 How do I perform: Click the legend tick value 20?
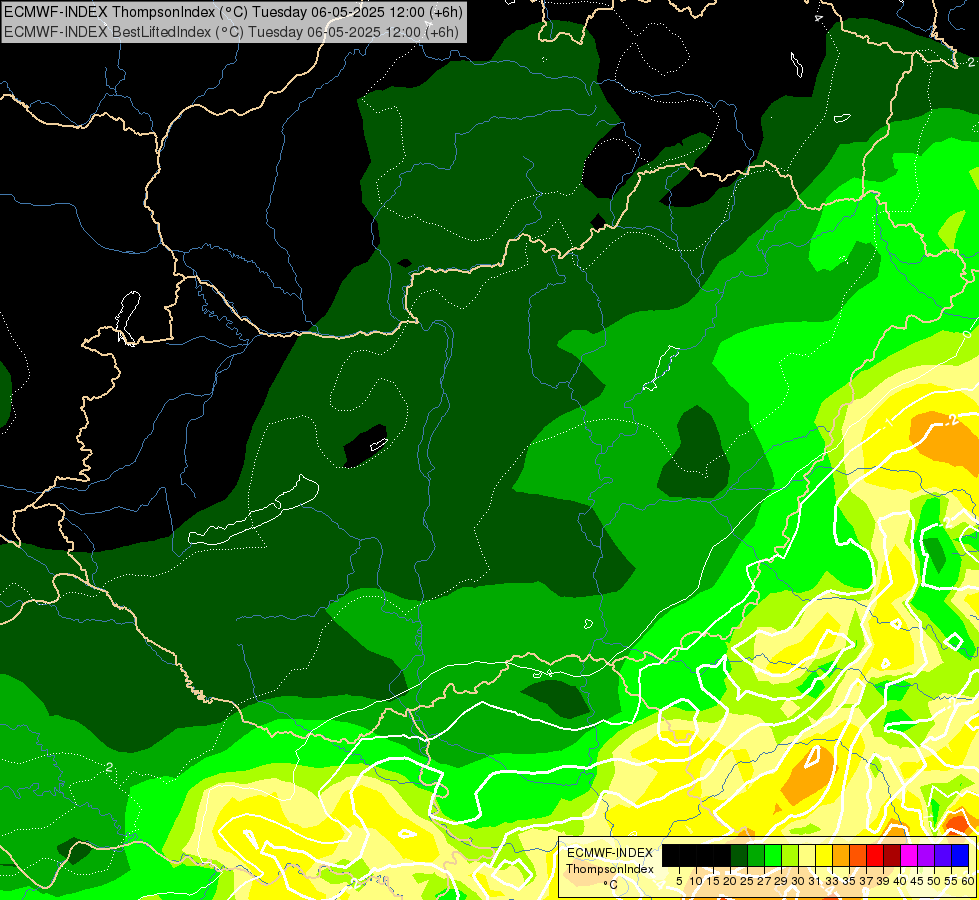730,881
